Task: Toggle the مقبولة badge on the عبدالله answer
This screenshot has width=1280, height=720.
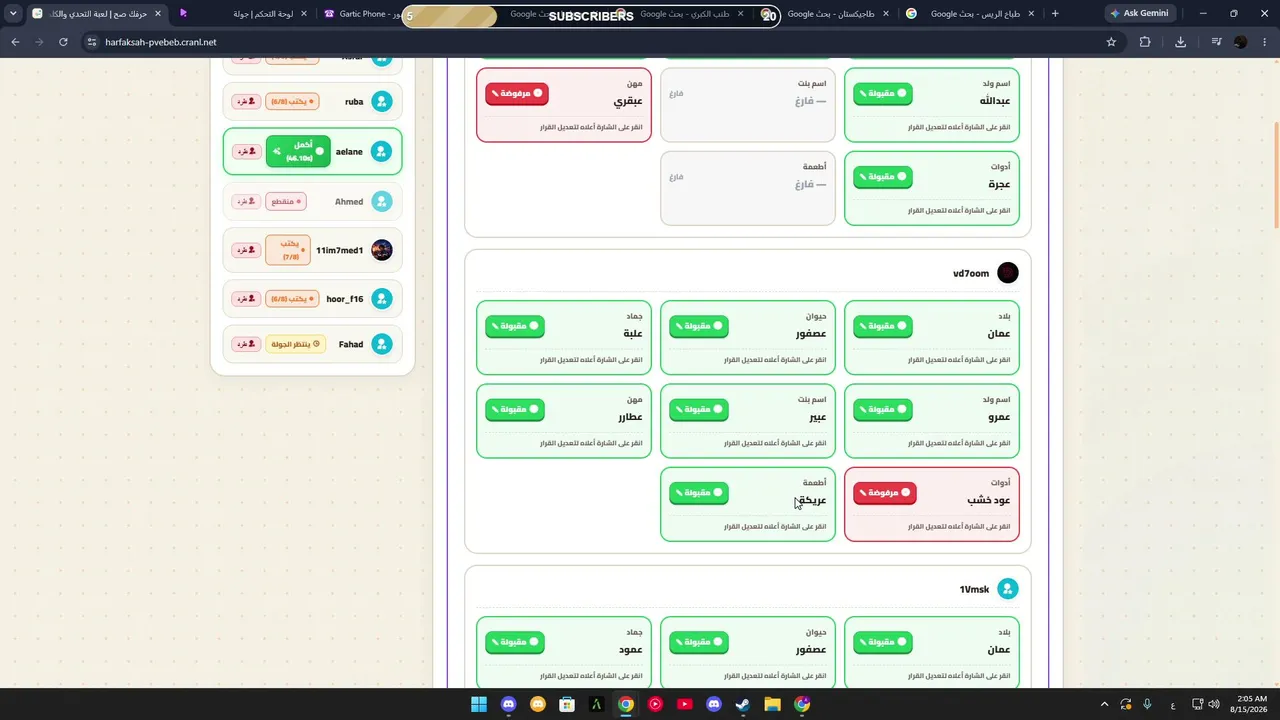Action: 882,93
